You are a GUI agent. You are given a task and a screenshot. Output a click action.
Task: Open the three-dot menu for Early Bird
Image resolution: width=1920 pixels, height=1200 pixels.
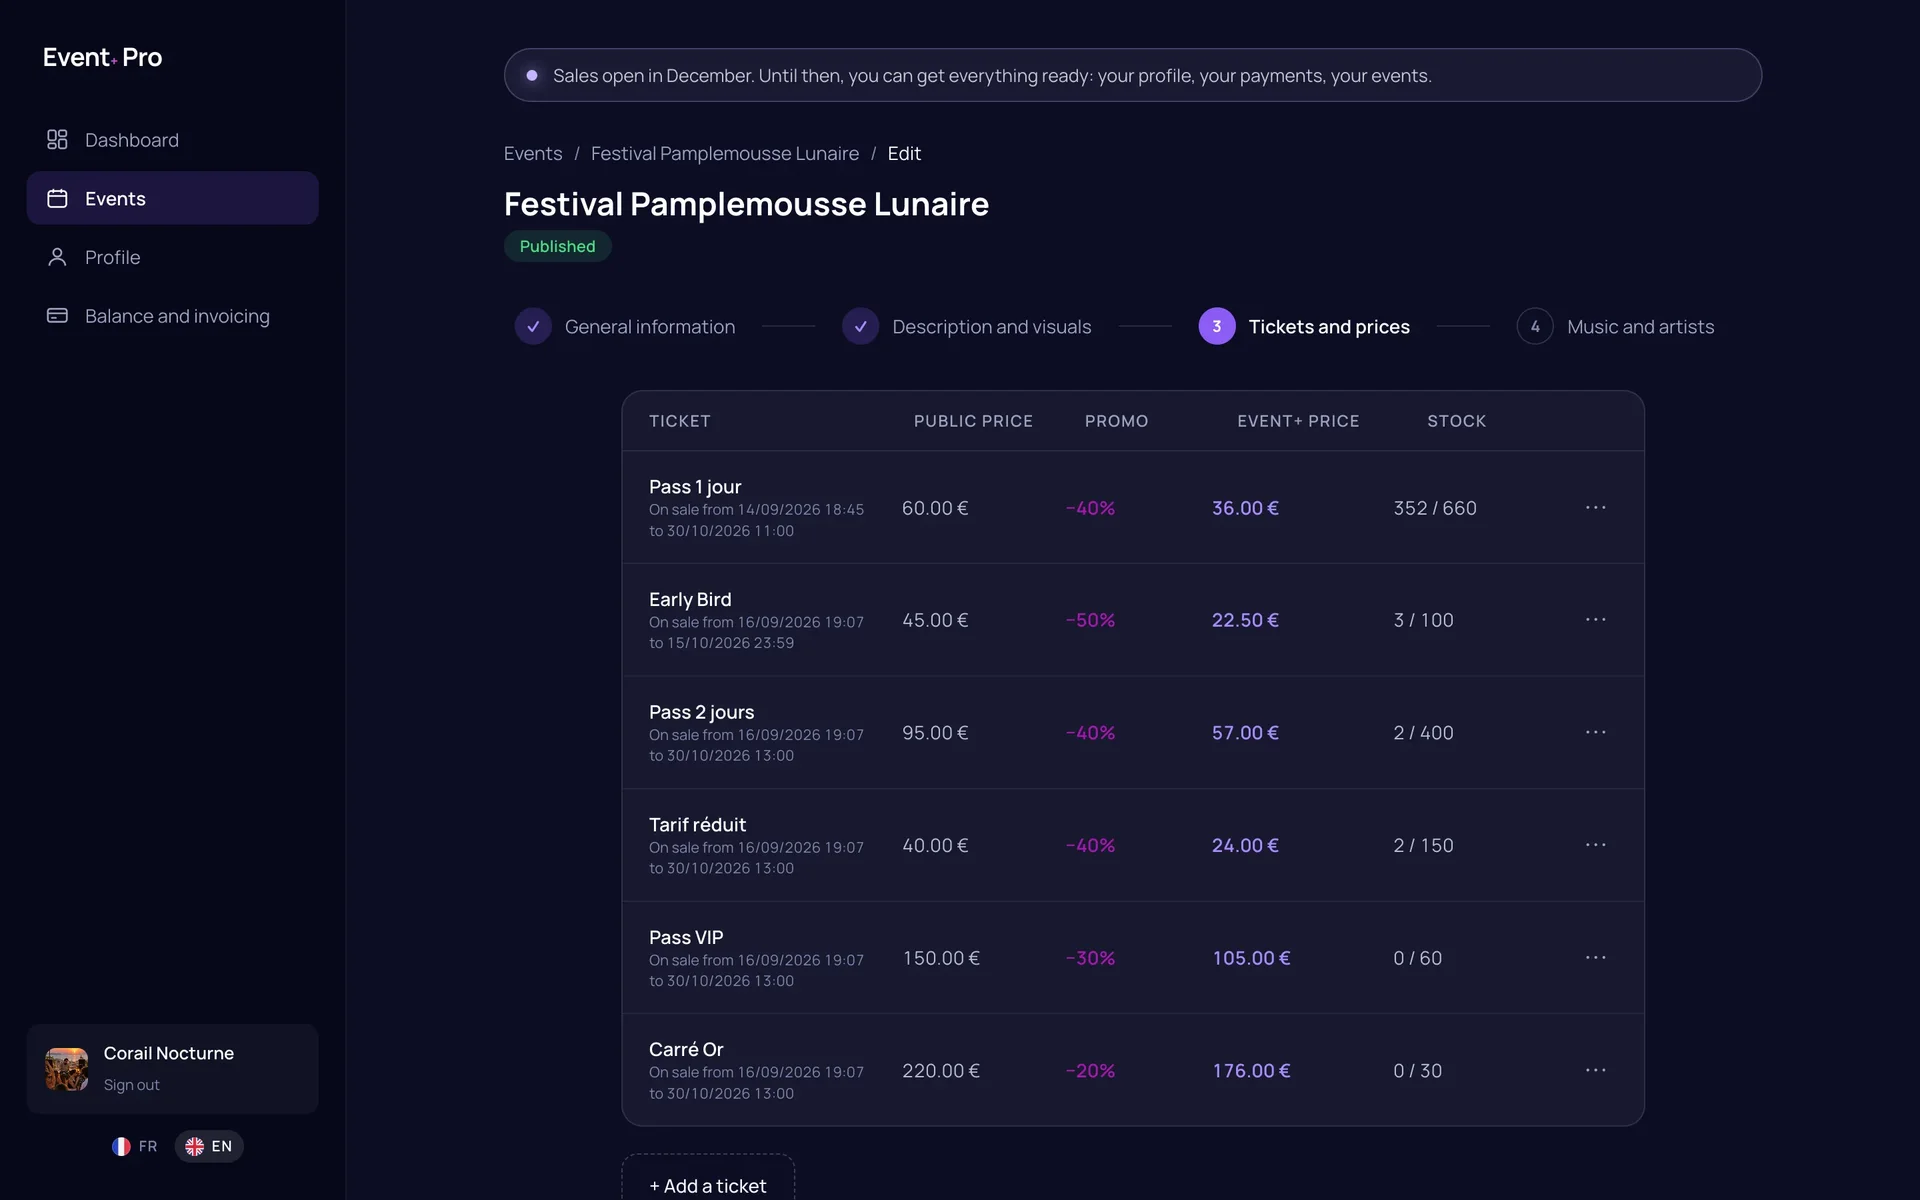(1595, 620)
